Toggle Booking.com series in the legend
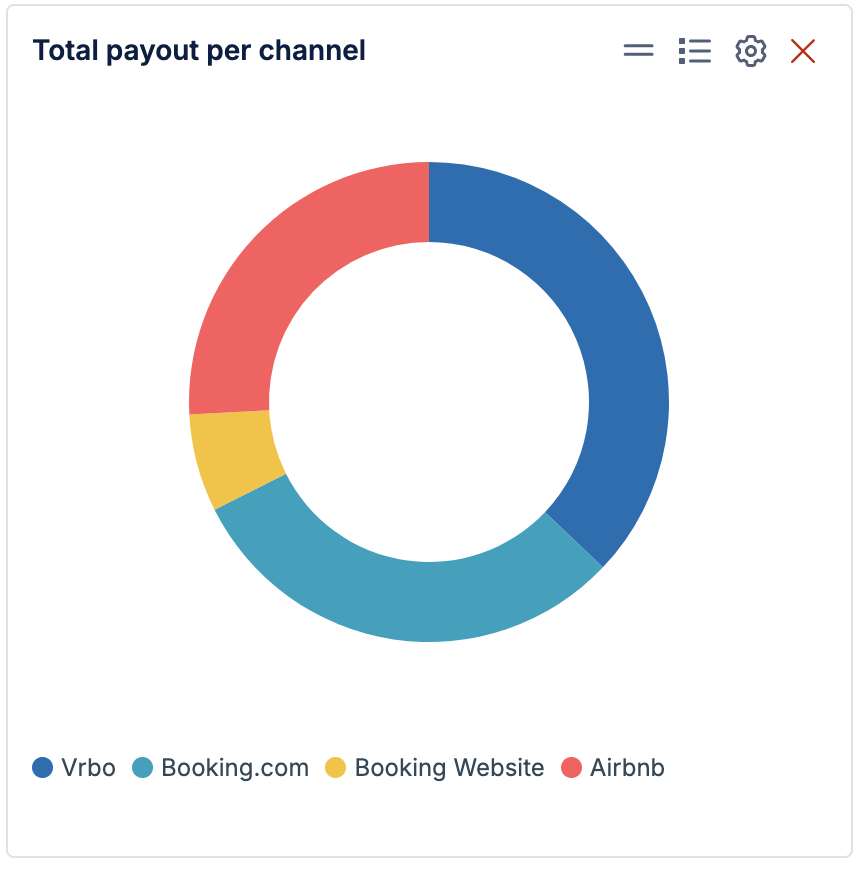Image resolution: width=862 pixels, height=872 pixels. (220, 767)
